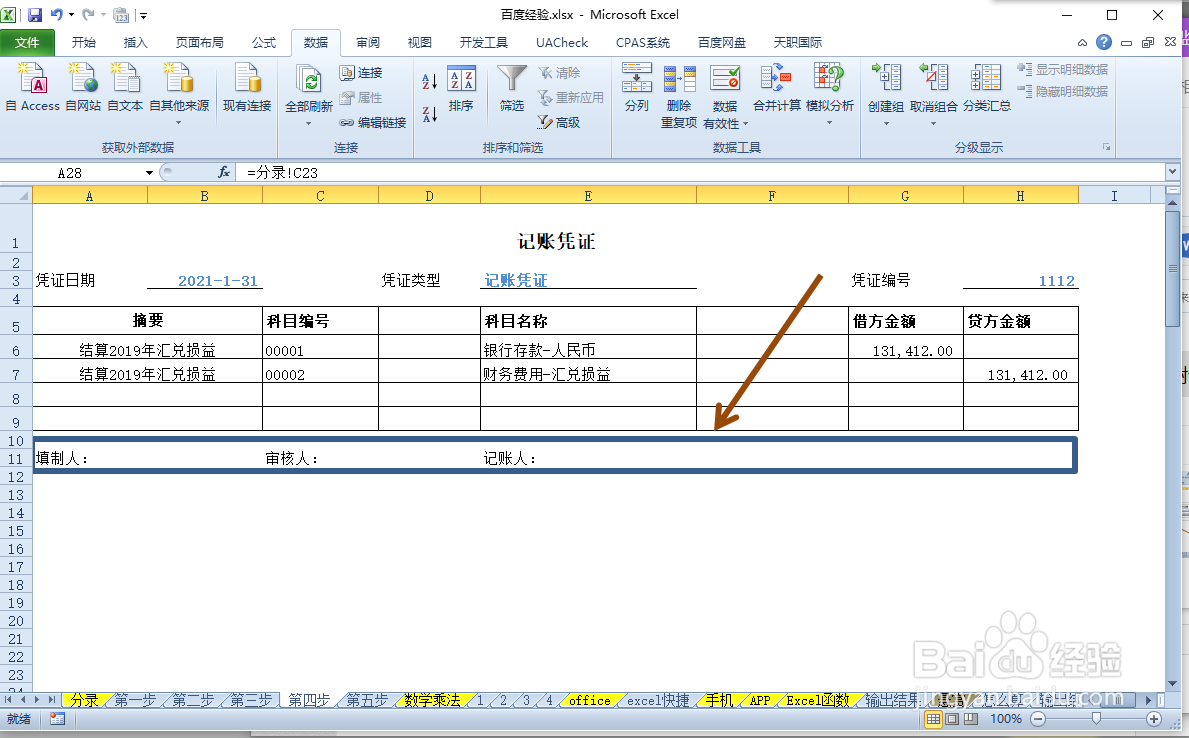
Task: Click the 审阅 ribbon tab
Action: coord(367,42)
